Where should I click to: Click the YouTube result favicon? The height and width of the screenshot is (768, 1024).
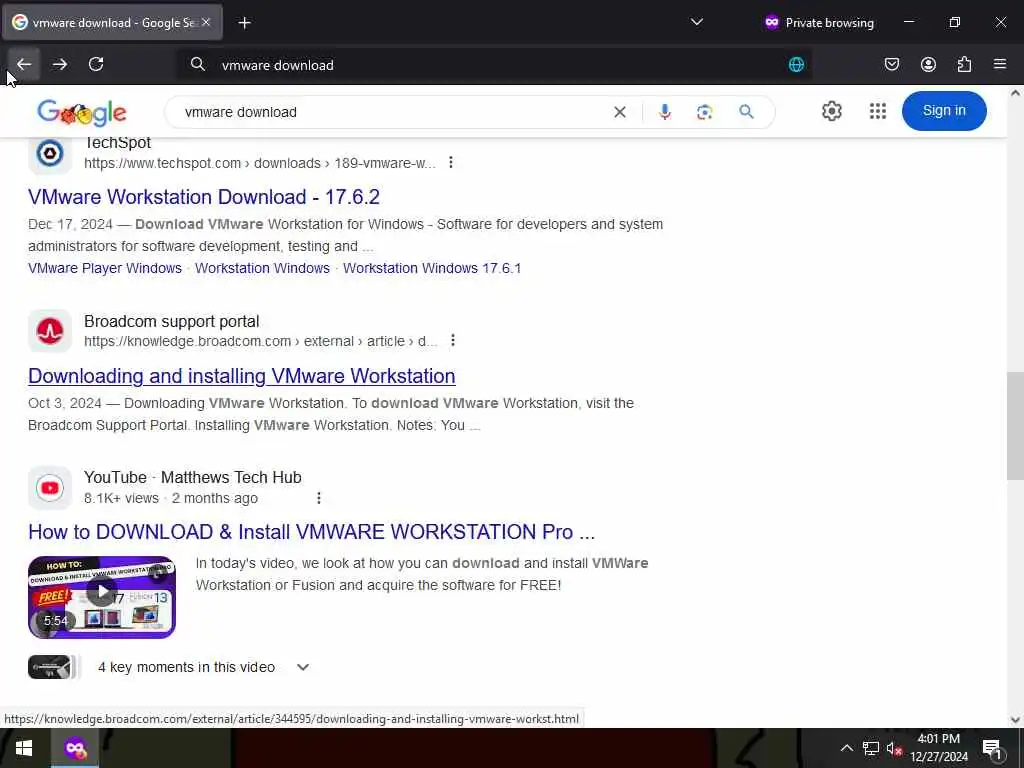tap(50, 488)
